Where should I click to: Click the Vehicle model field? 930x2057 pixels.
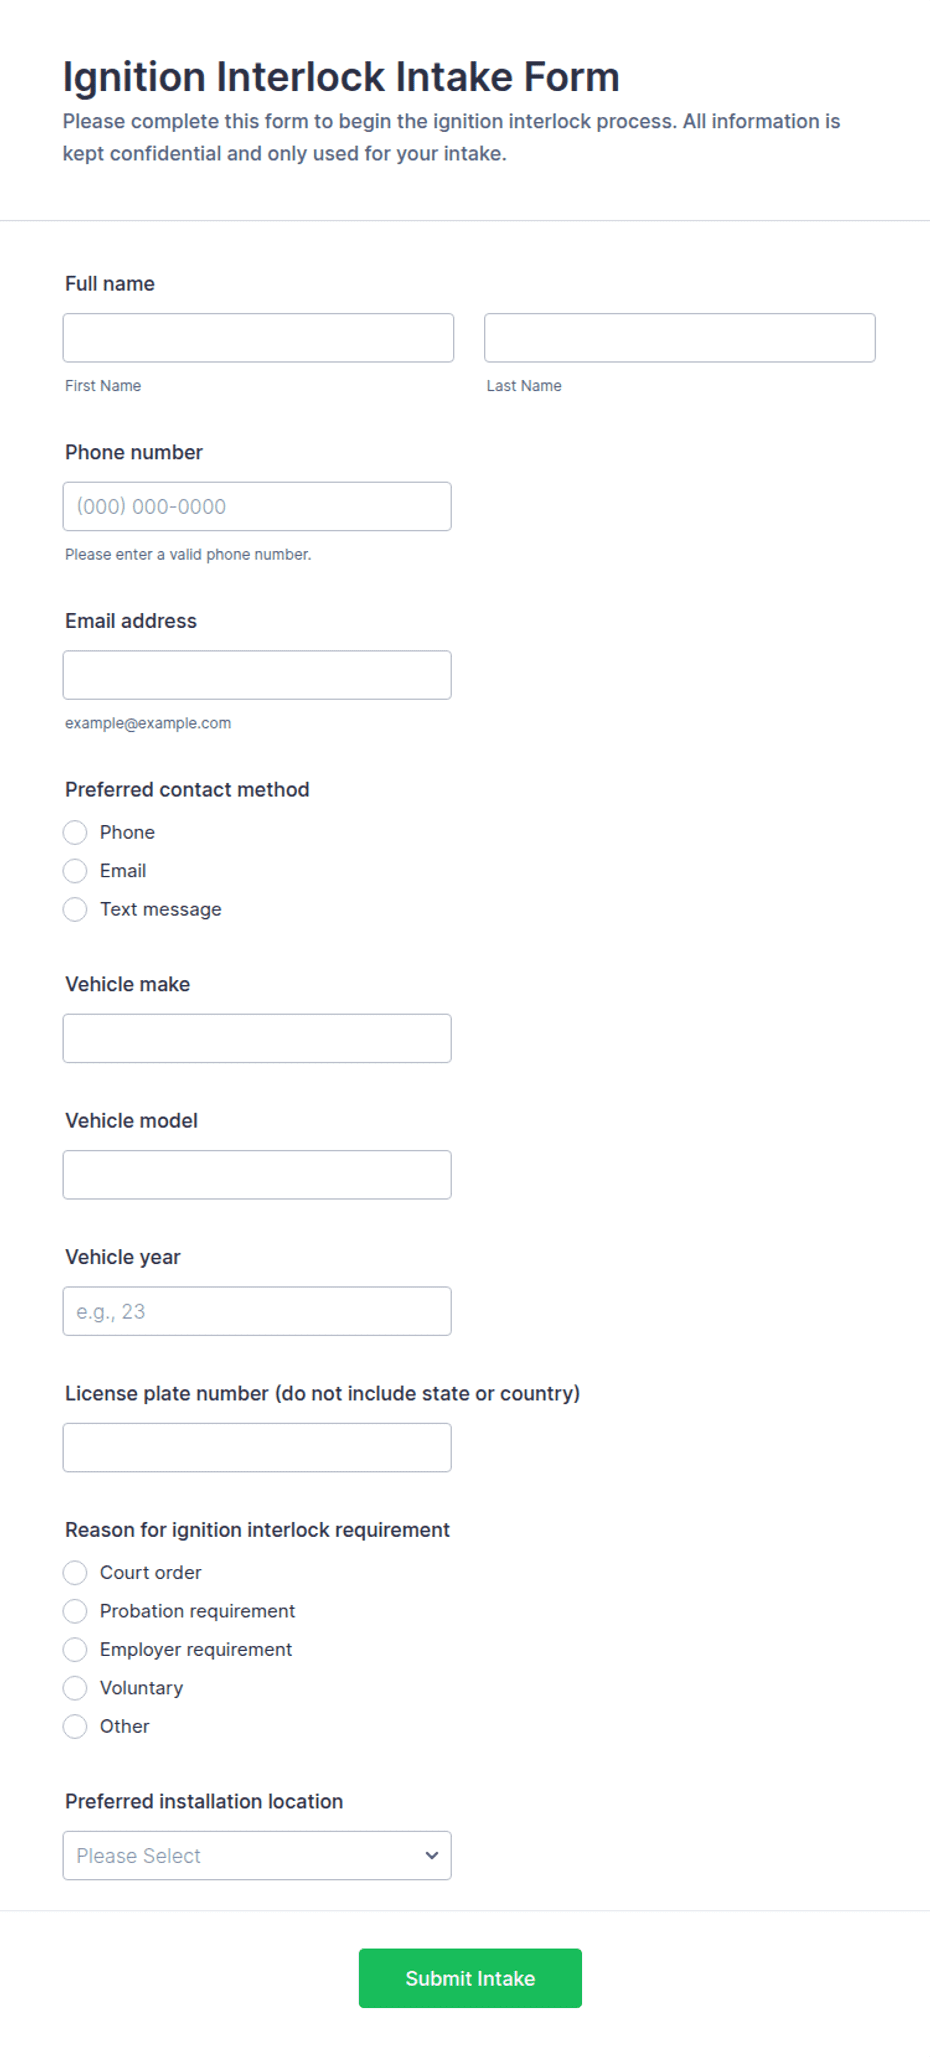[257, 1175]
